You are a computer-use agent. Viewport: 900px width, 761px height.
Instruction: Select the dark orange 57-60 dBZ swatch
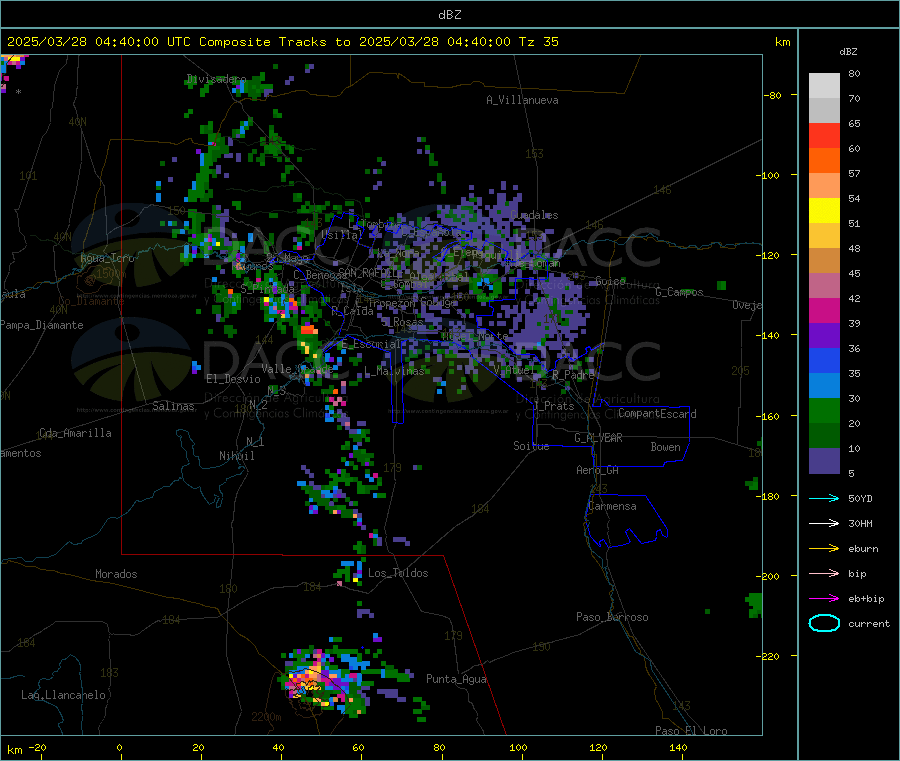[x=824, y=161]
